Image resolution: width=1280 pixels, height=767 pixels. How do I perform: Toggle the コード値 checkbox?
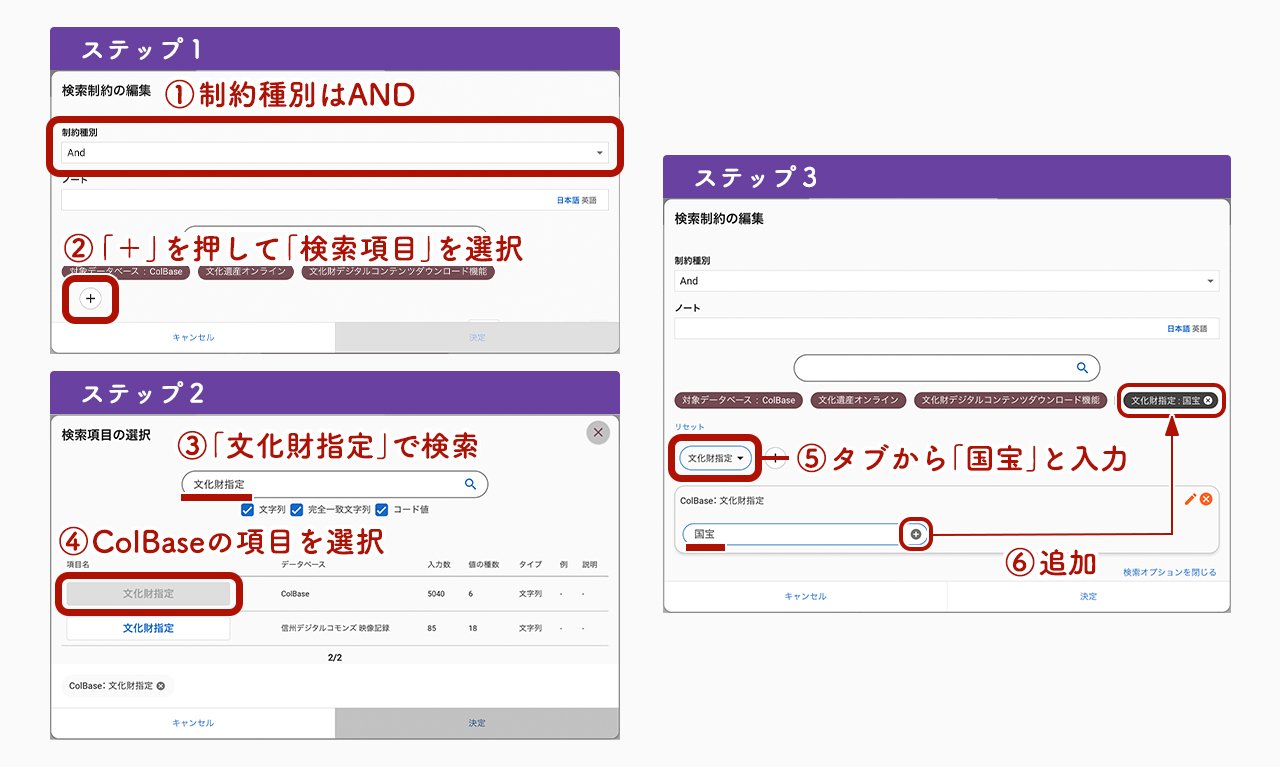click(381, 509)
